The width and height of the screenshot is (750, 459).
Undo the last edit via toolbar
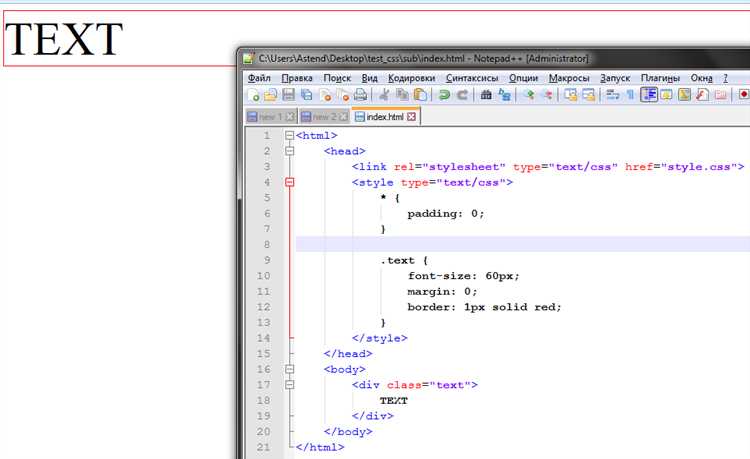coord(444,95)
